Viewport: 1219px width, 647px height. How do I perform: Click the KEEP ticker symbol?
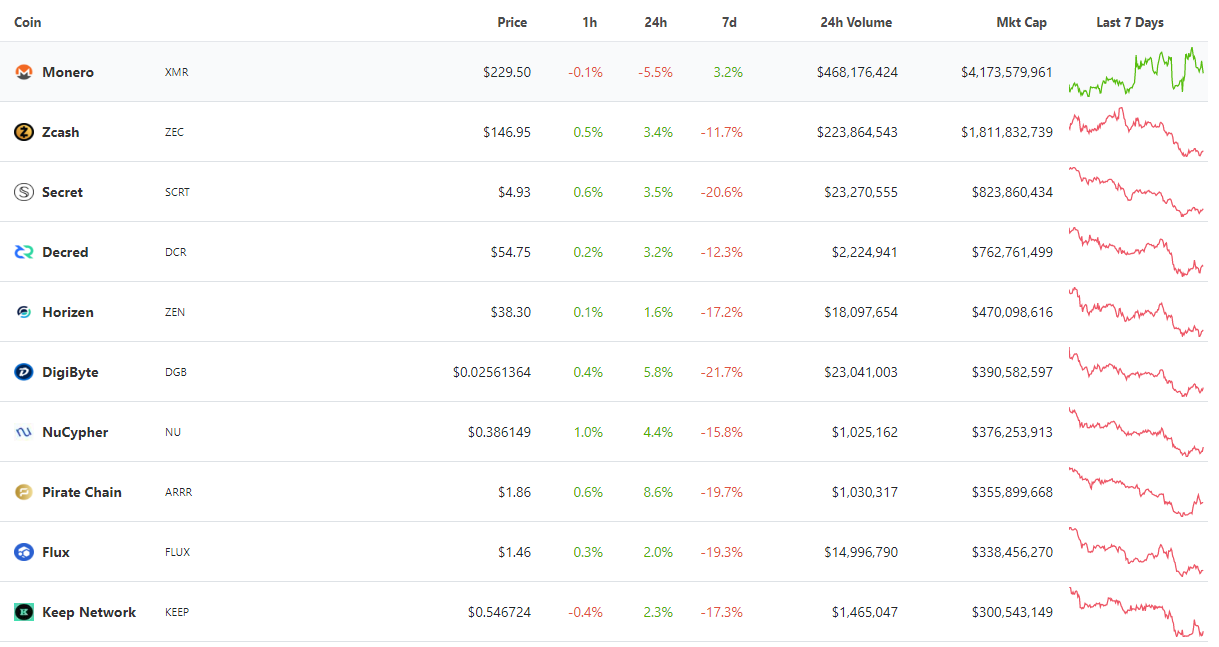178,612
